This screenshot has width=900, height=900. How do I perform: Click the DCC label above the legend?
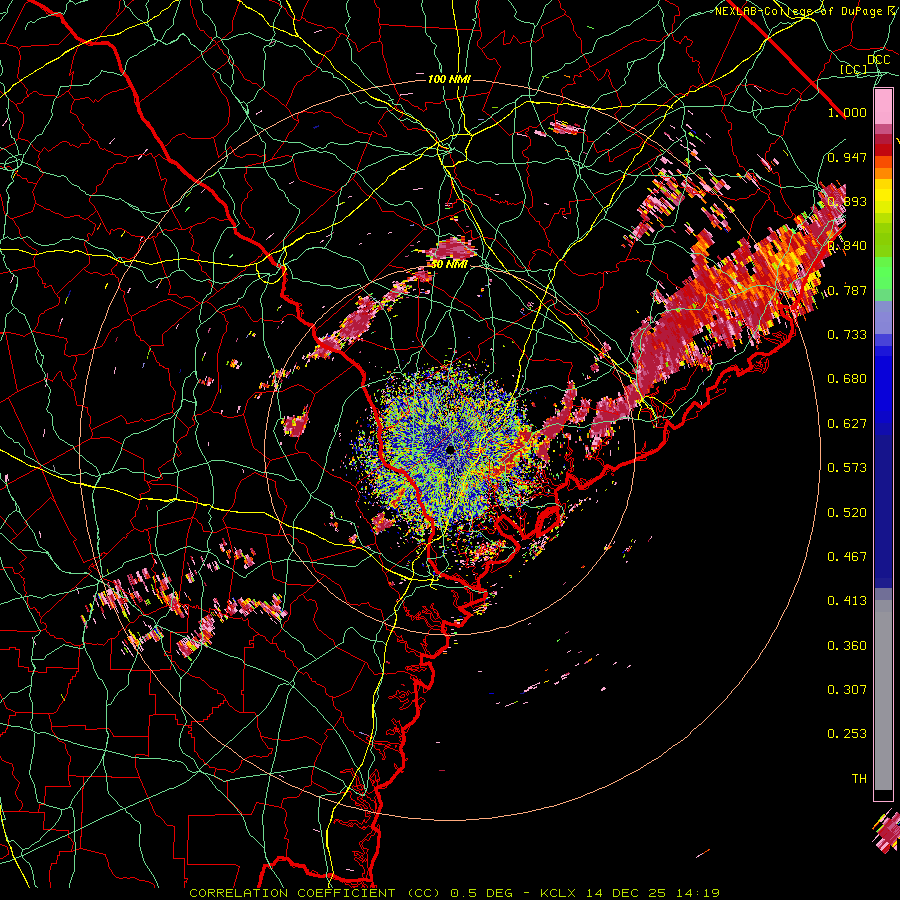[x=879, y=60]
